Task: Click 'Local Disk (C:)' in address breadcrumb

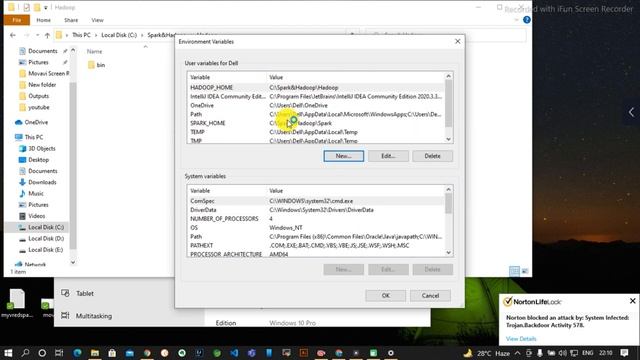Action: pyautogui.click(x=119, y=35)
